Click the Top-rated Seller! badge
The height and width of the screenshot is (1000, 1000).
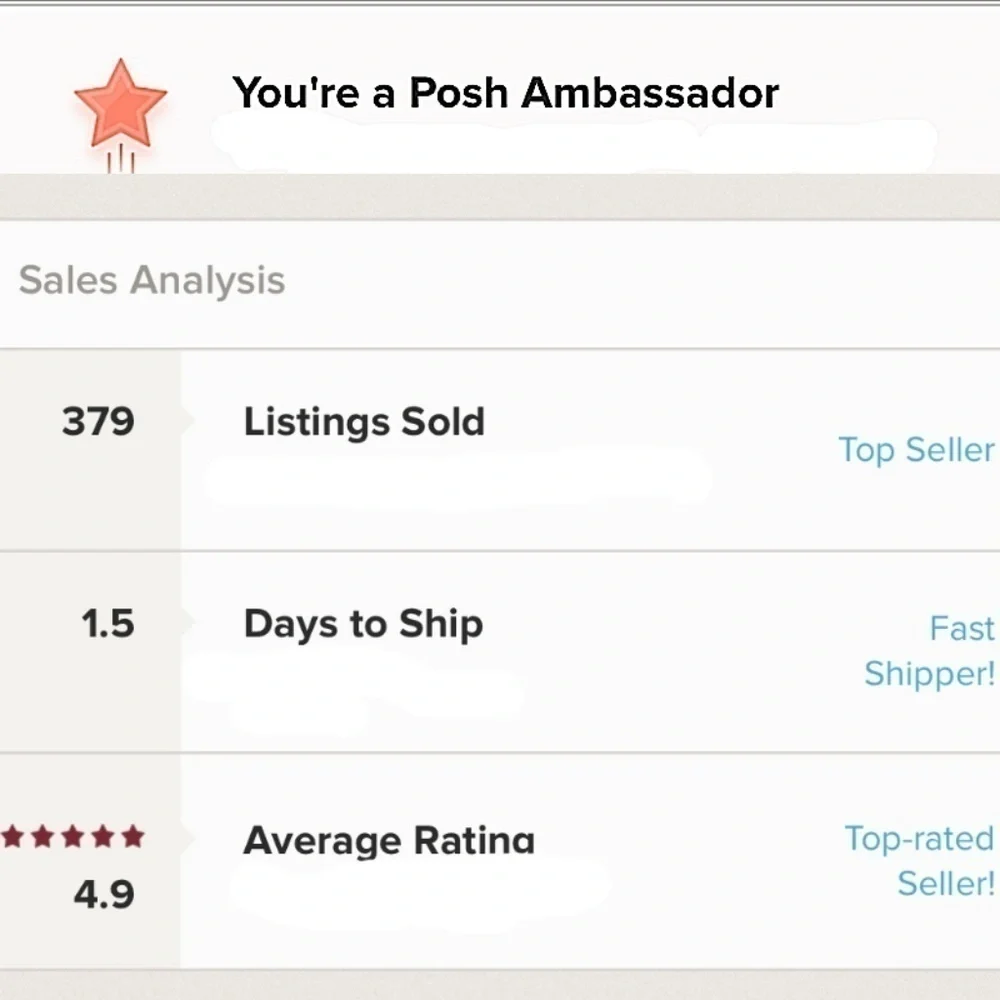920,861
